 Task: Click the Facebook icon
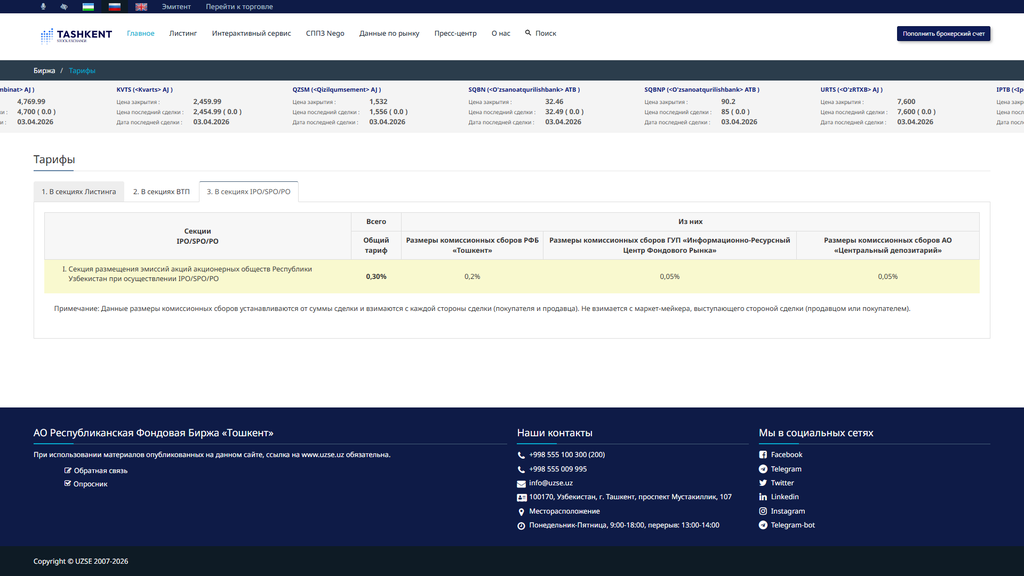coord(763,455)
